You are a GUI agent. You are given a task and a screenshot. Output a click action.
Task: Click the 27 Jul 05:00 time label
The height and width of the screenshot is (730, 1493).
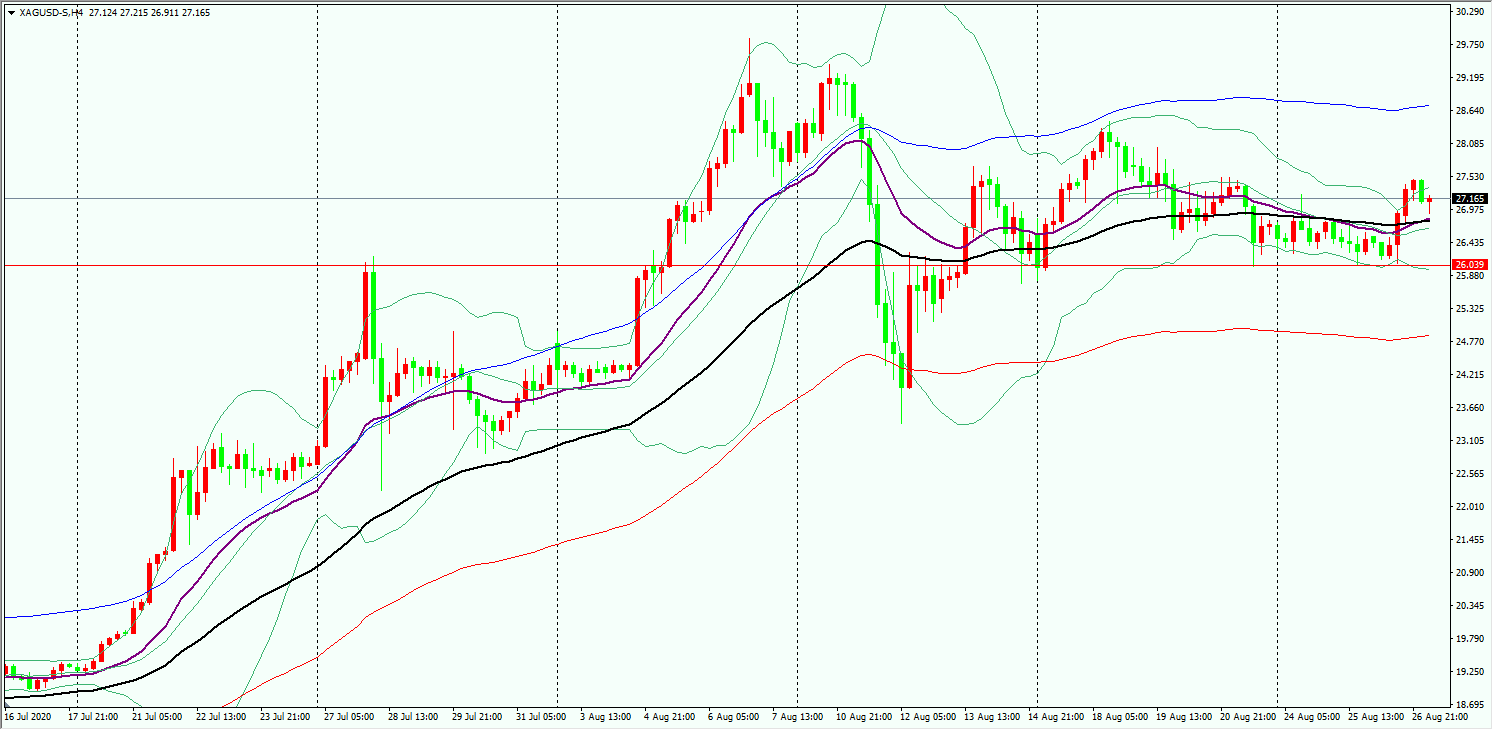click(348, 717)
